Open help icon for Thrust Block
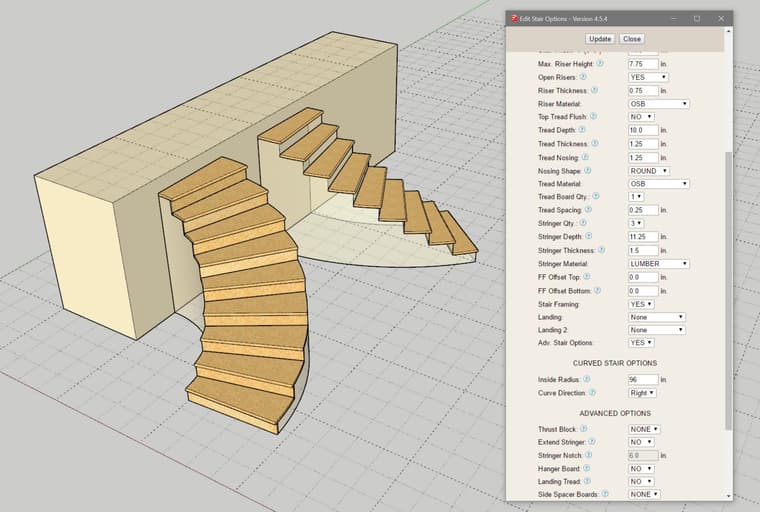The image size is (760, 512). pos(584,429)
